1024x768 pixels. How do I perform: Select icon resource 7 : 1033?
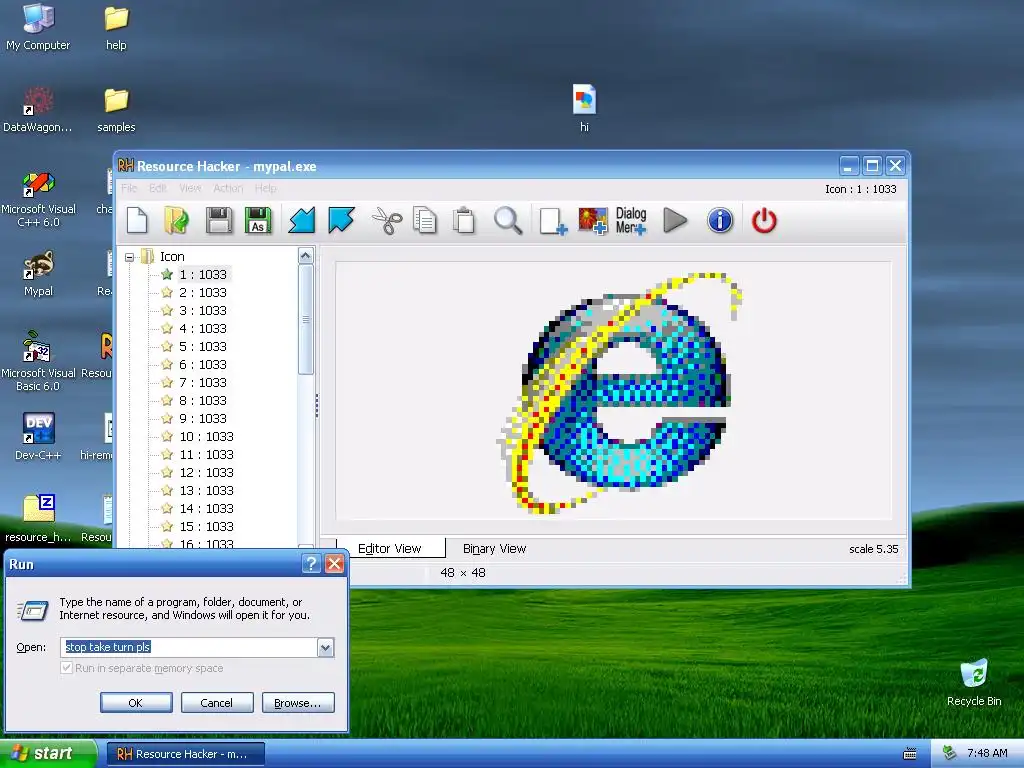click(x=203, y=382)
